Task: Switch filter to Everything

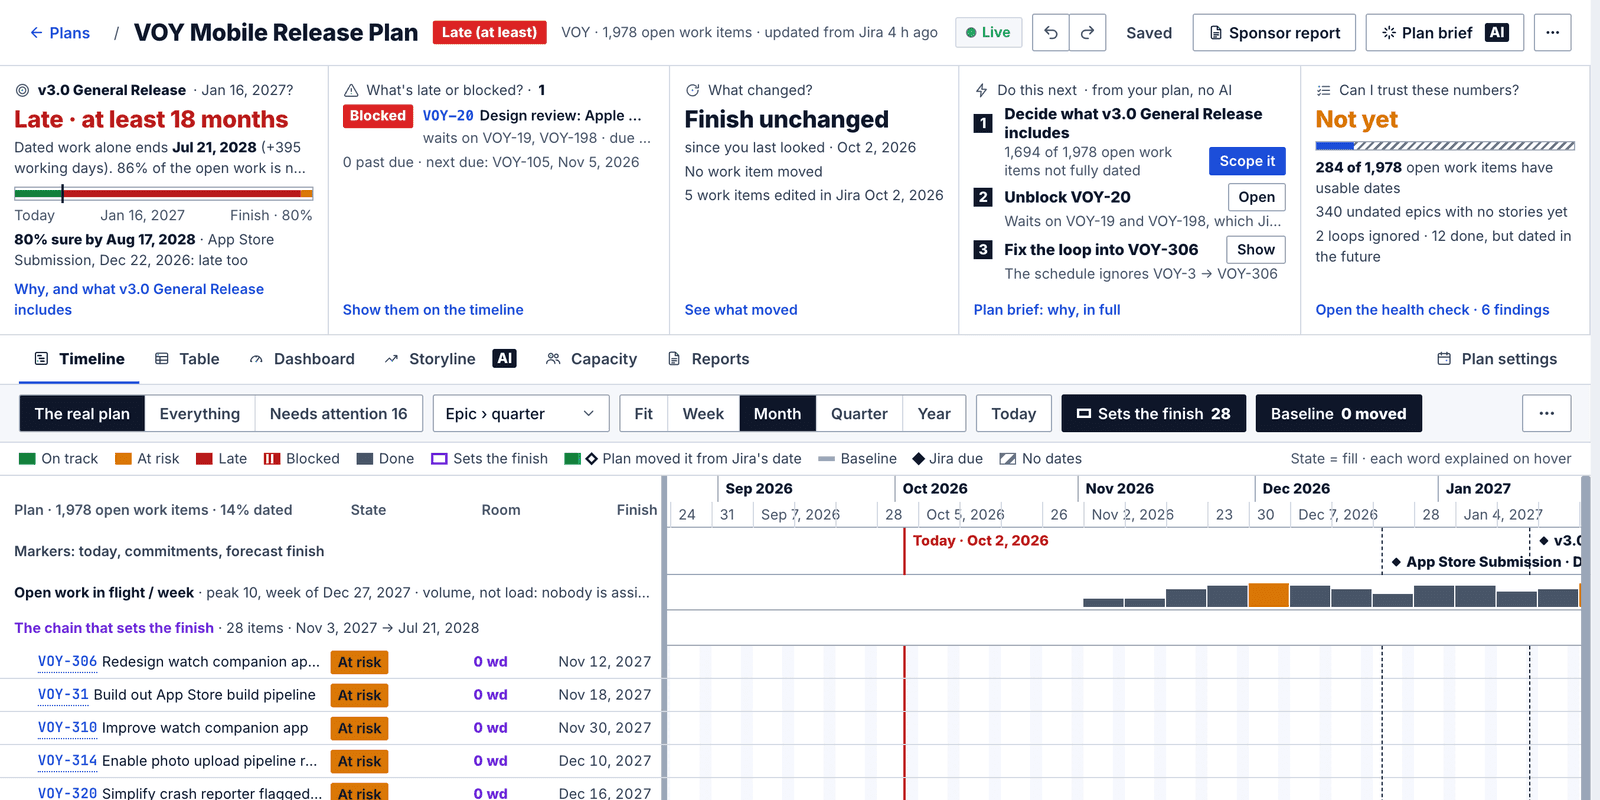Action: 200,413
